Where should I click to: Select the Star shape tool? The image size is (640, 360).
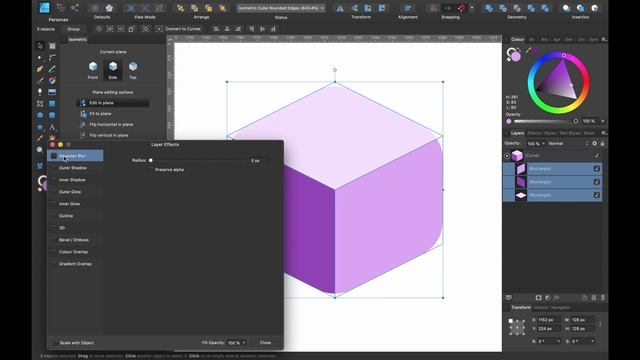tap(40, 127)
